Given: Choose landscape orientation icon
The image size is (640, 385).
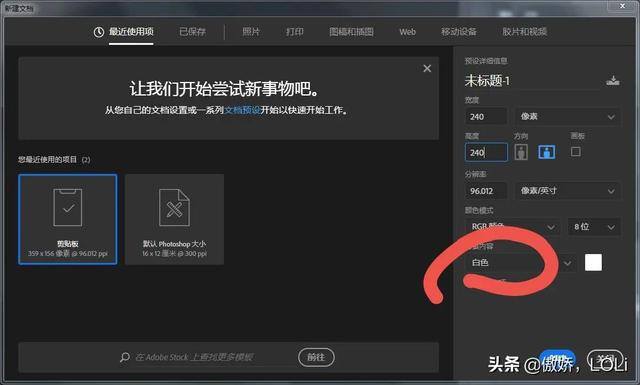Looking at the screenshot, I should click(547, 152).
